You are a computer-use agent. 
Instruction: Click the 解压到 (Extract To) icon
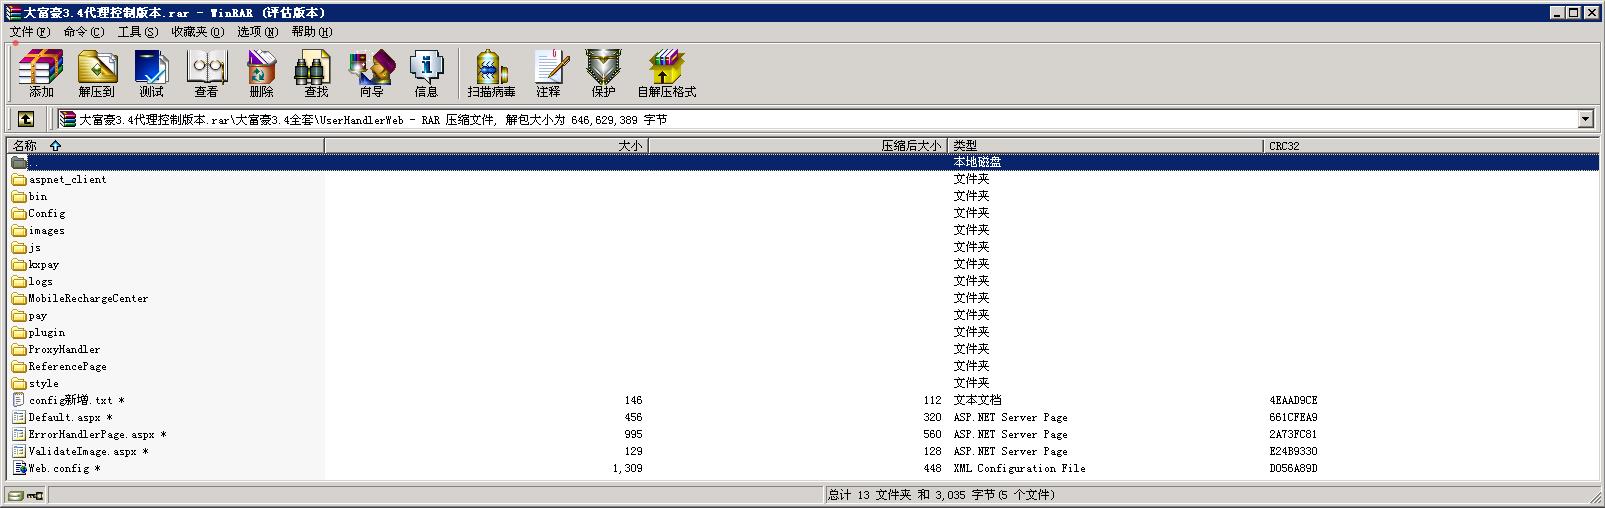(x=96, y=73)
